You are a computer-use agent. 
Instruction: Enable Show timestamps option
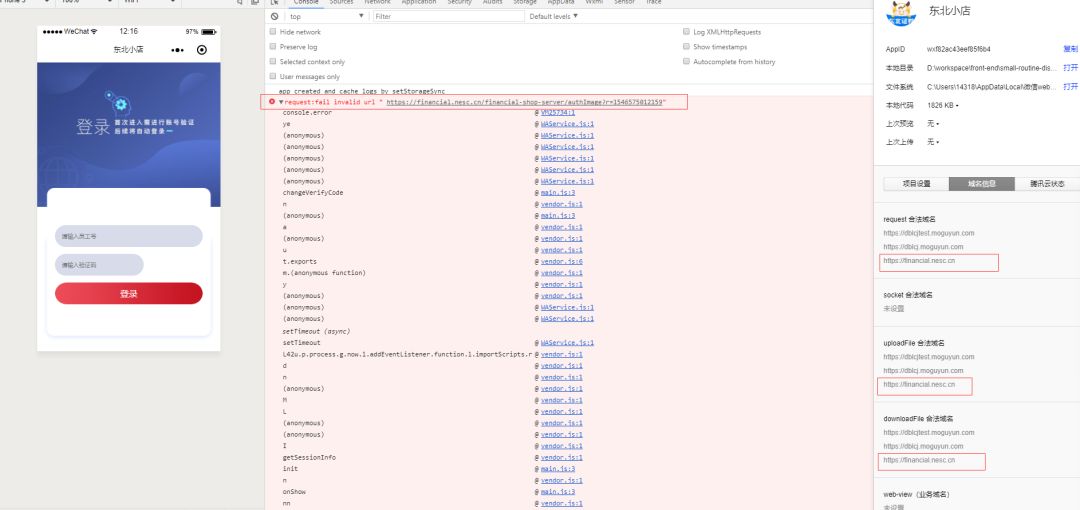686,47
